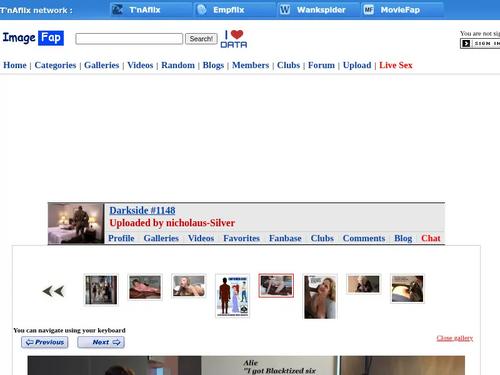Go to the Next image button
500x375 pixels.
[101, 342]
